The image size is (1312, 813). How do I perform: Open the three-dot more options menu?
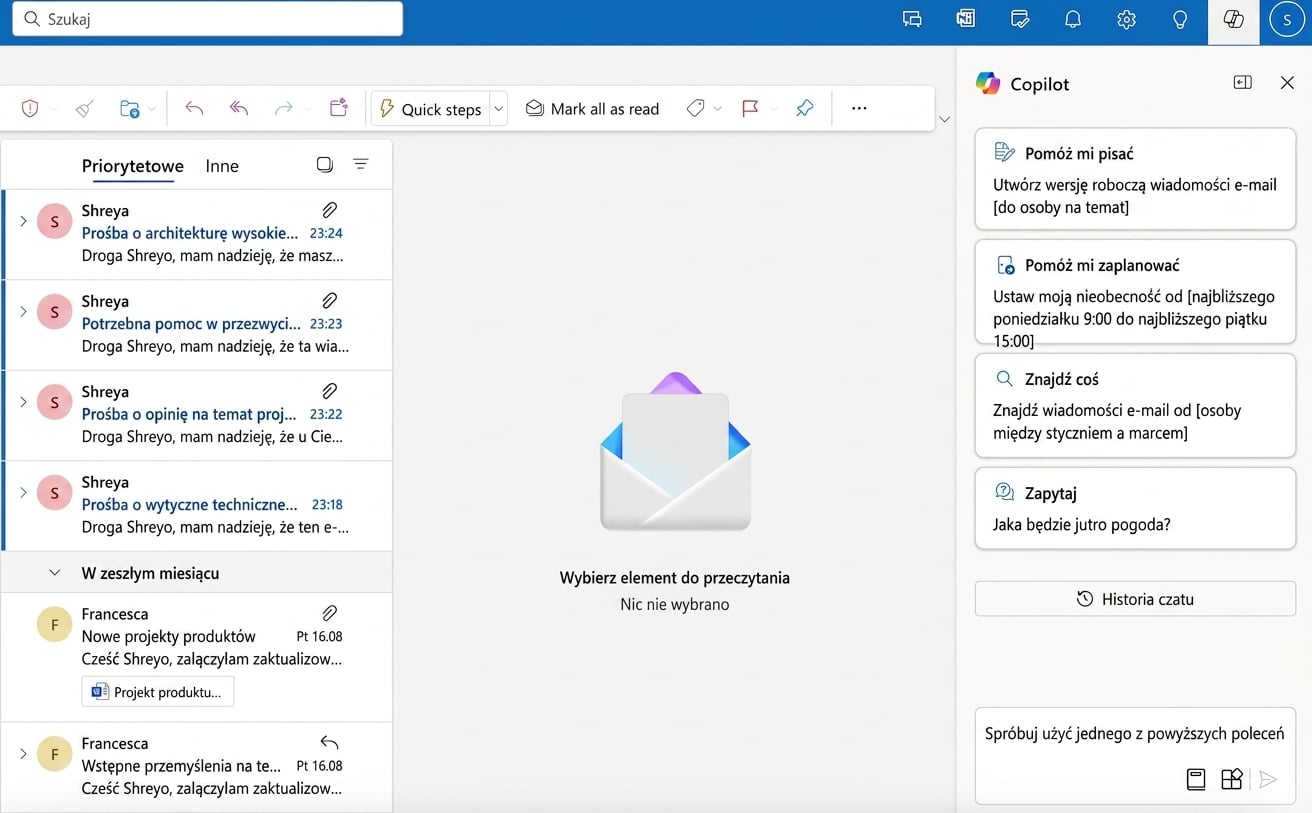(x=859, y=109)
